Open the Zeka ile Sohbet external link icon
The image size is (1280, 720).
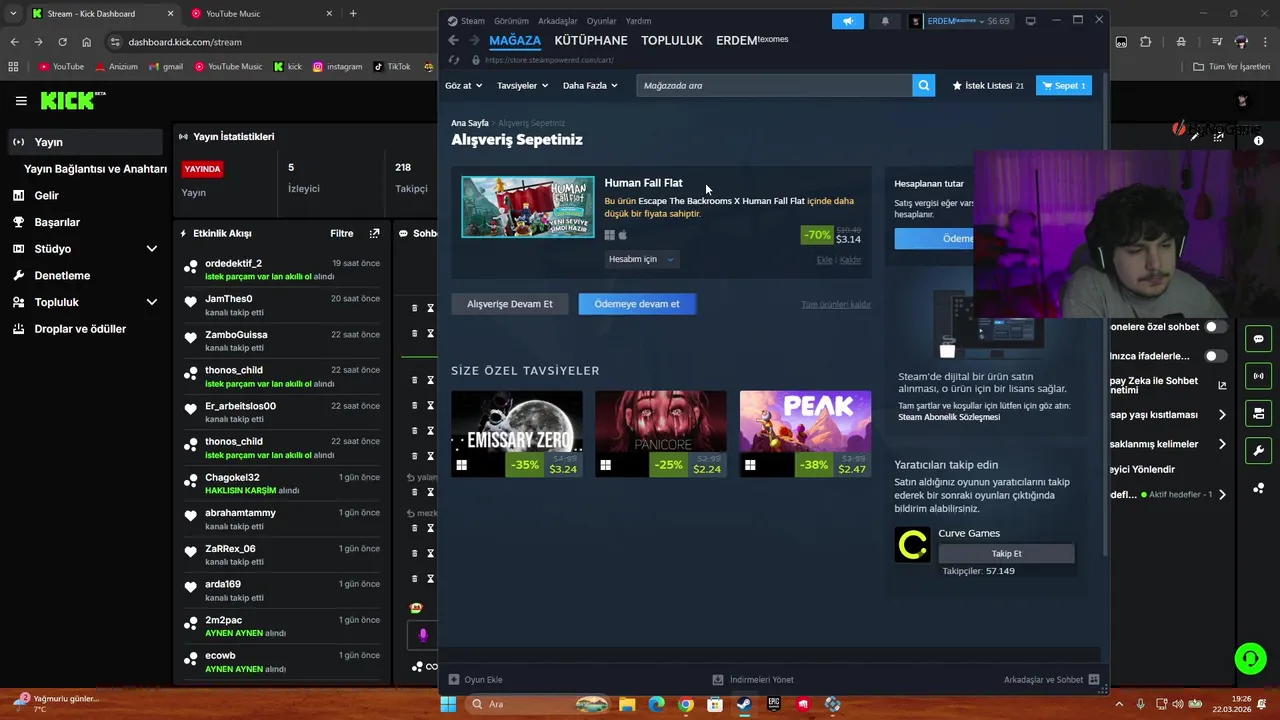pyautogui.click(x=1222, y=385)
